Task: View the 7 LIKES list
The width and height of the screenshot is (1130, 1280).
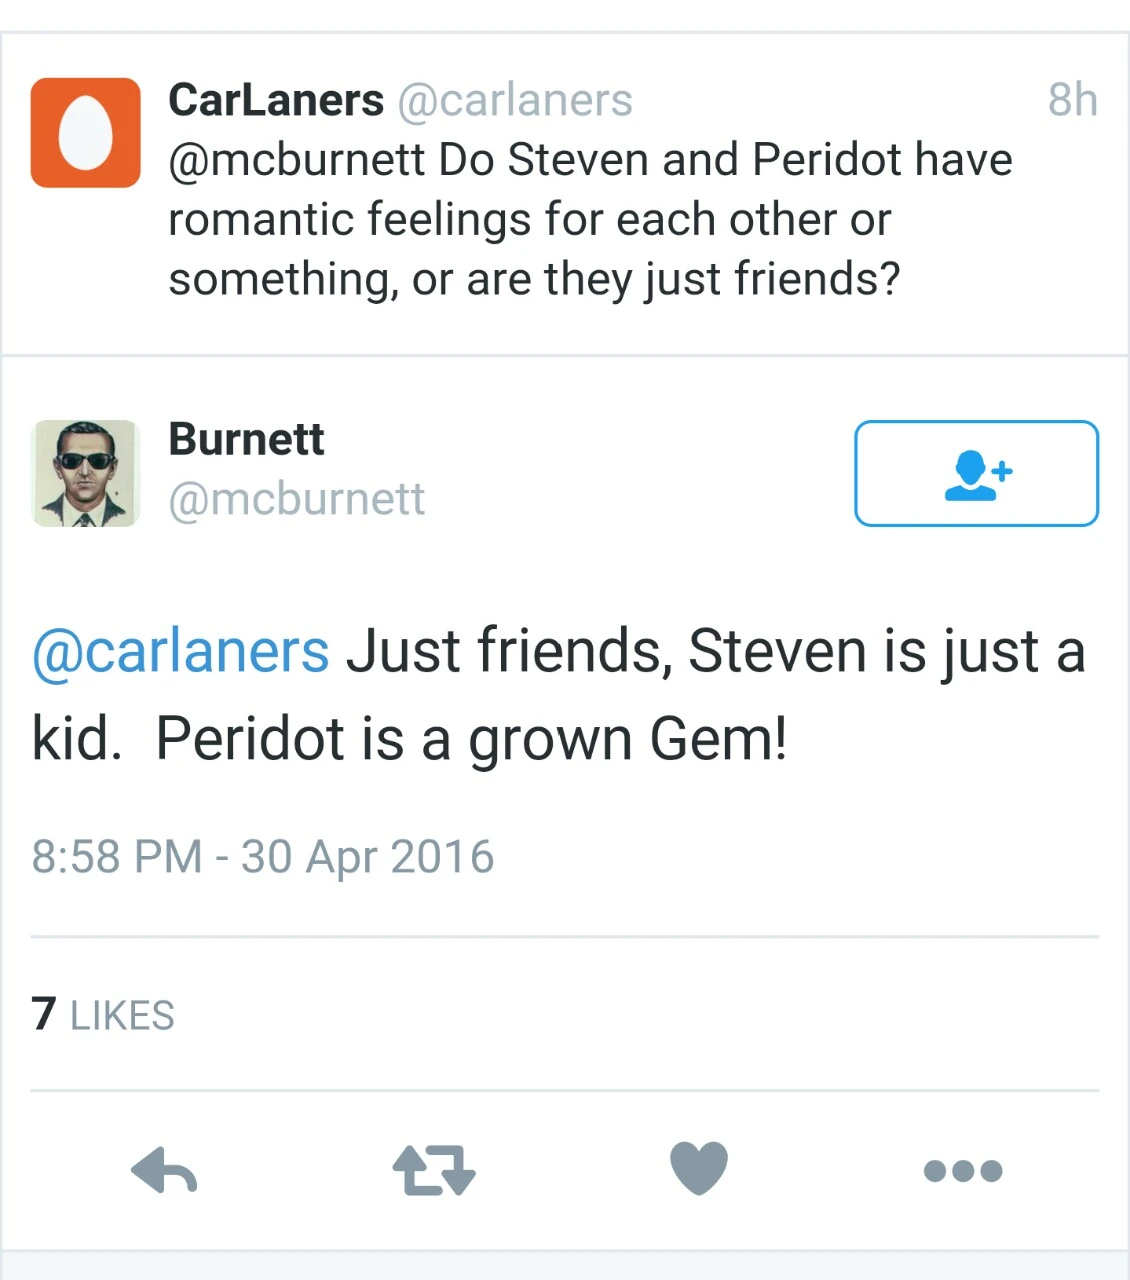Action: 103,1015
